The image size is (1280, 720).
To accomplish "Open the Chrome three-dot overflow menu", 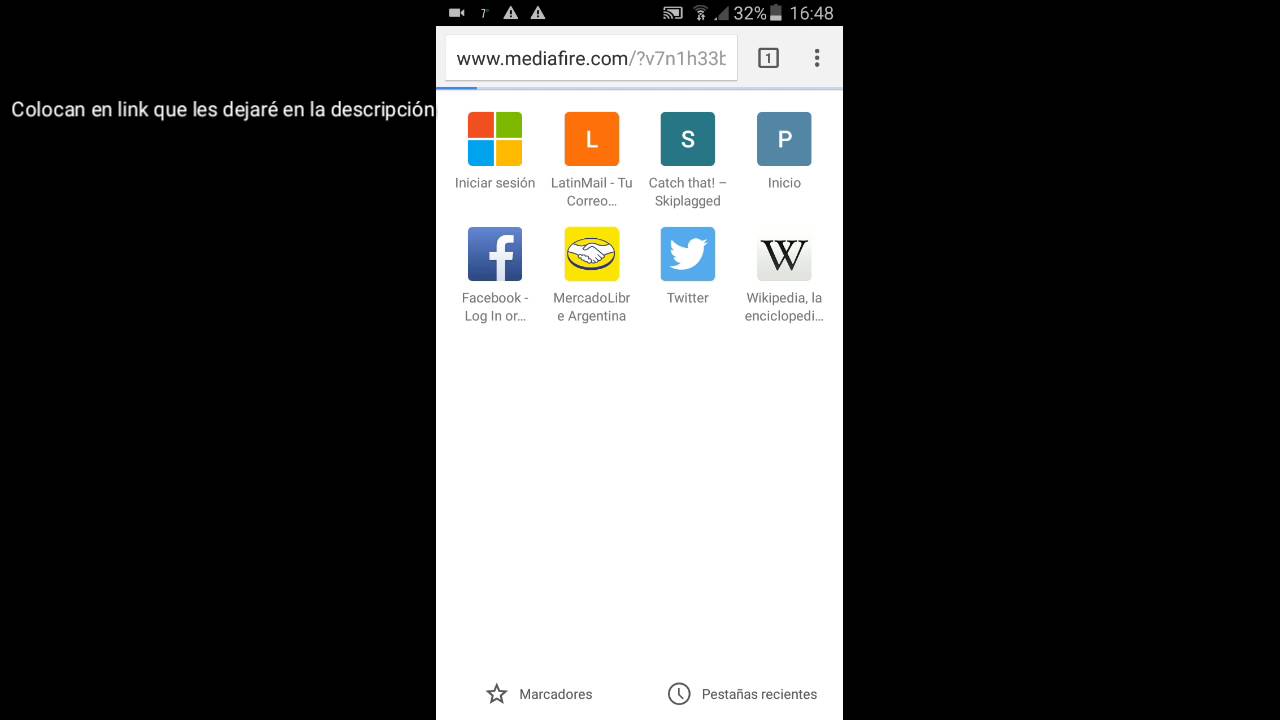I will point(817,58).
